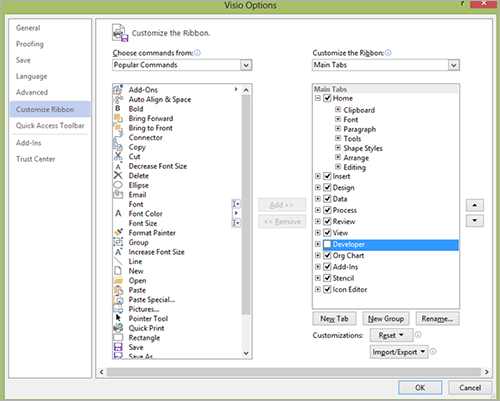This screenshot has height=401, width=500.
Task: Toggle the Org Chart checkbox
Action: coord(327,255)
